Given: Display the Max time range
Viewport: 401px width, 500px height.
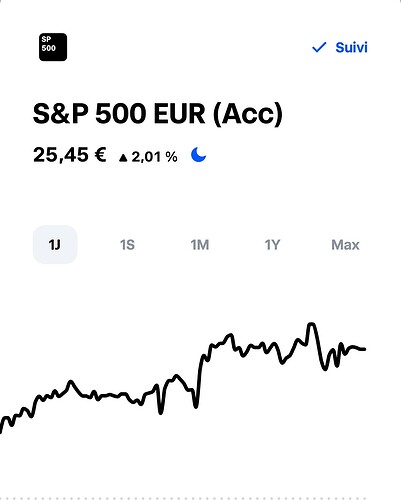Looking at the screenshot, I should pyautogui.click(x=345, y=245).
